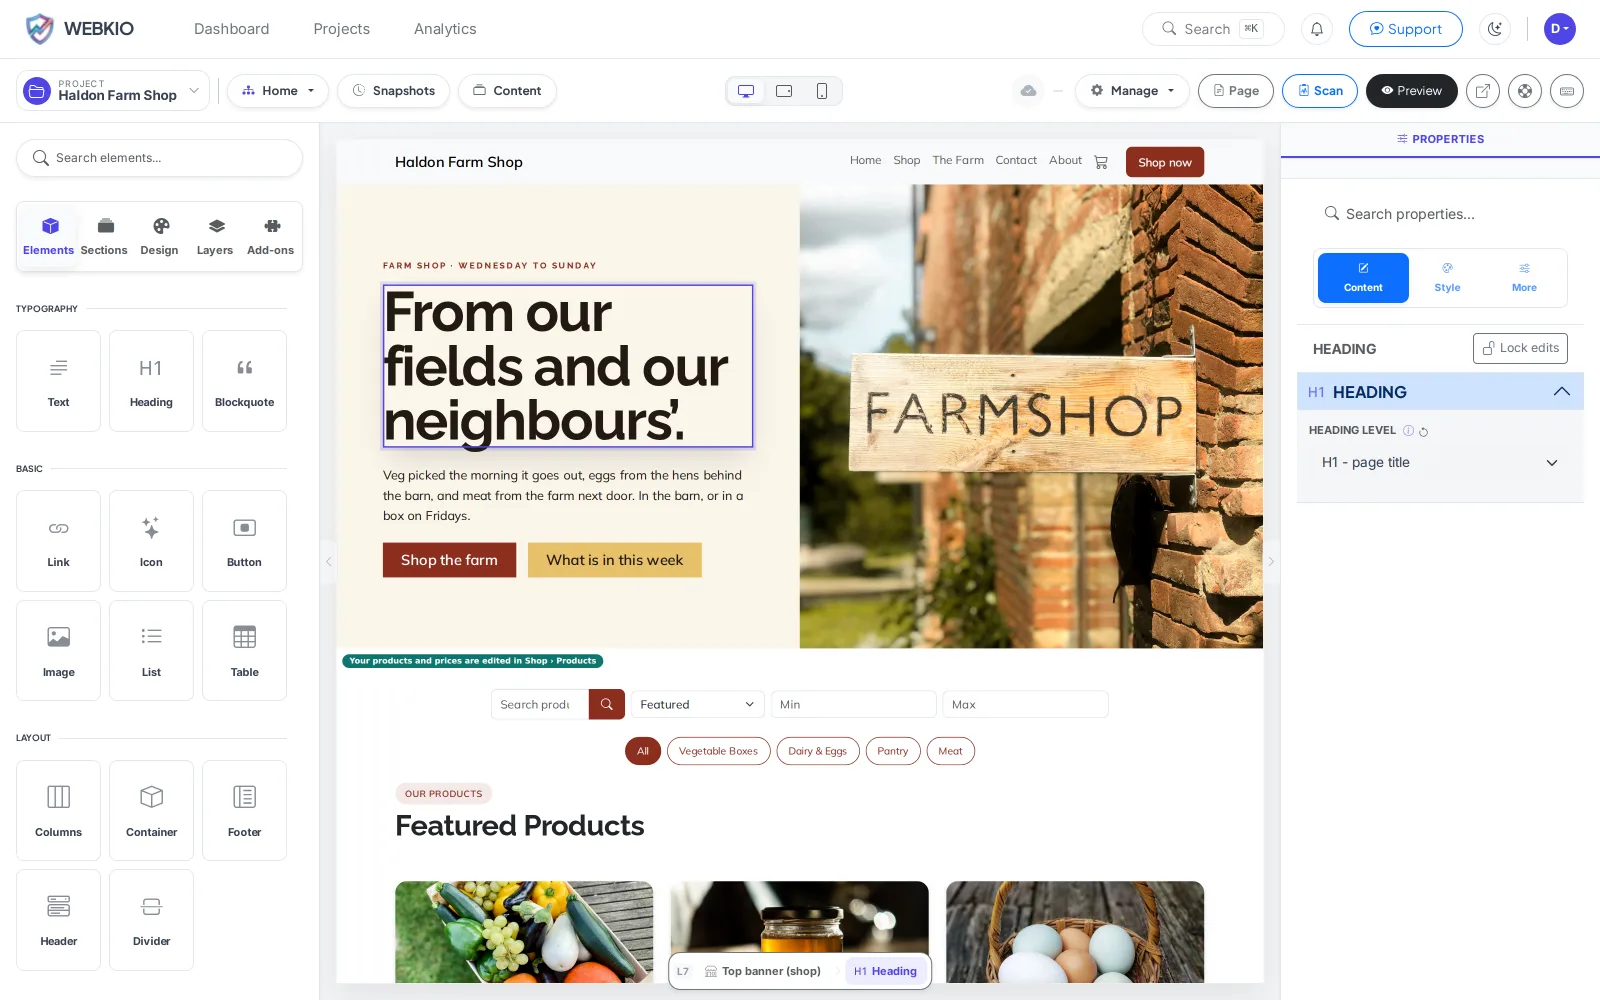Click Lock edits button
1600x1000 pixels.
[x=1520, y=348]
